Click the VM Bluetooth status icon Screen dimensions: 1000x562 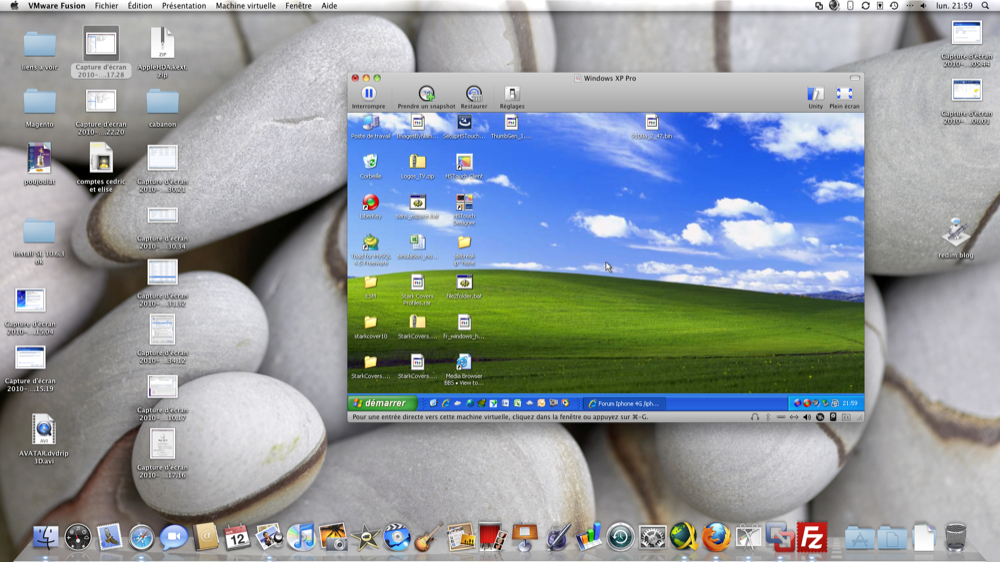[768, 417]
